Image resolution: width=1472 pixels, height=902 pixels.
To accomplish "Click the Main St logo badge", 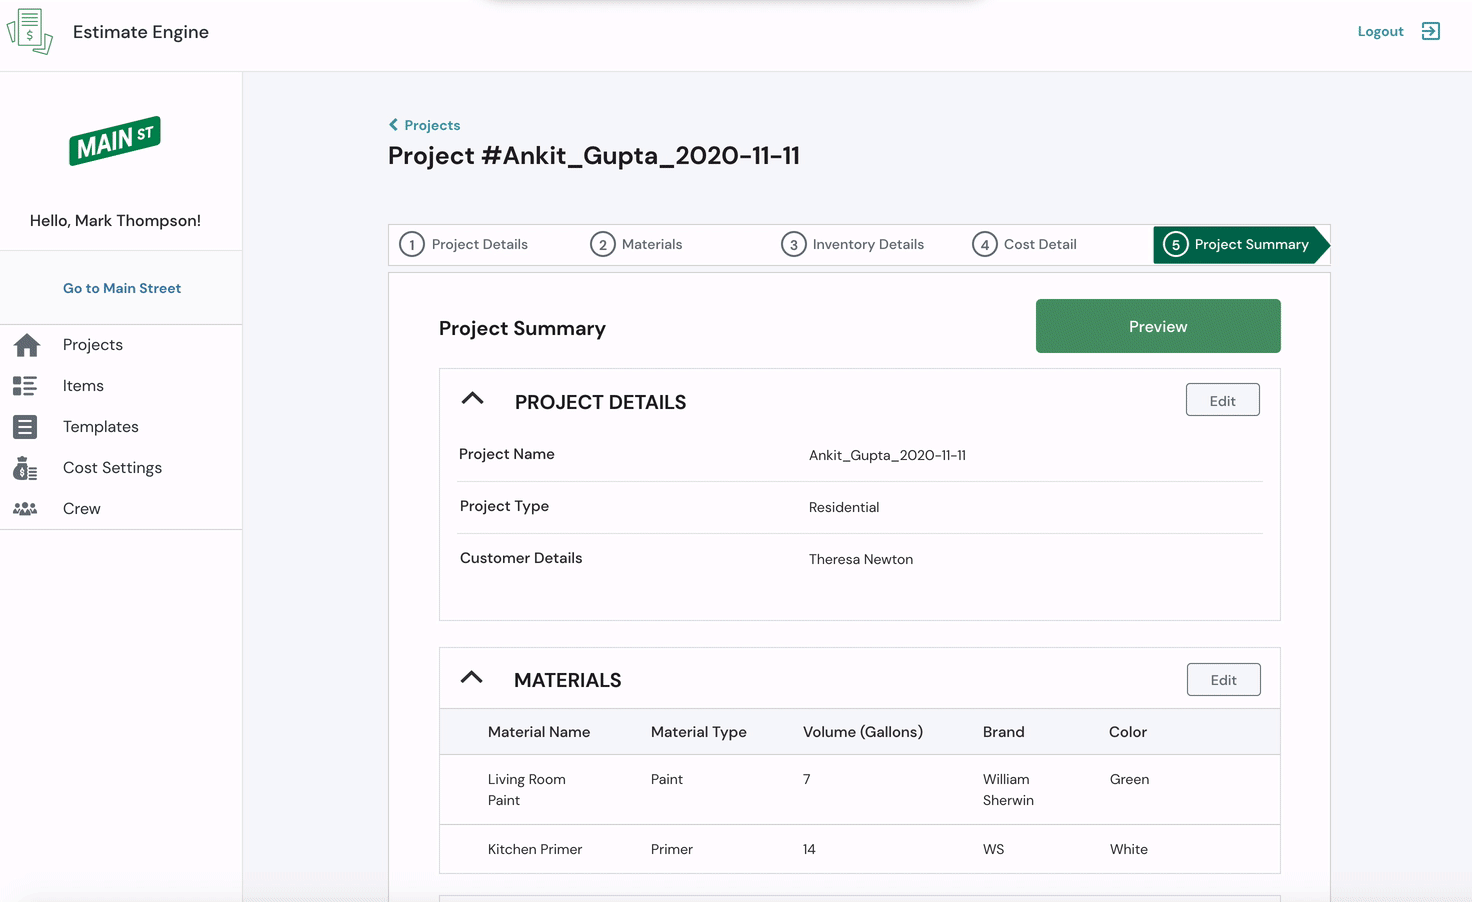I will [115, 141].
